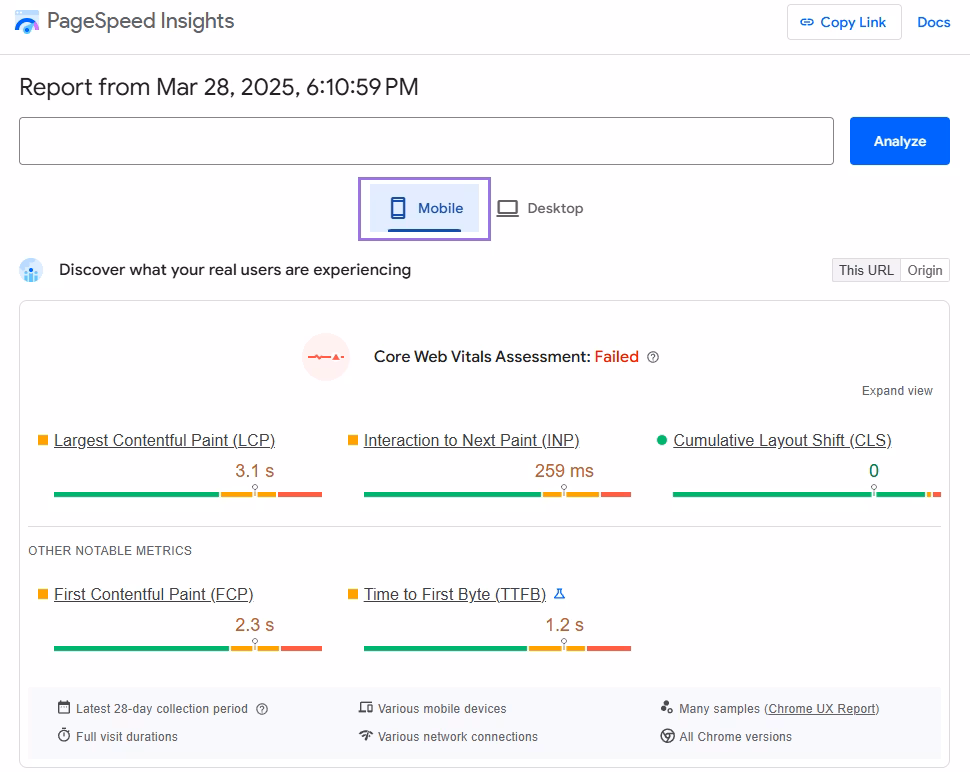Expand the Core Web Vitals view

point(896,390)
